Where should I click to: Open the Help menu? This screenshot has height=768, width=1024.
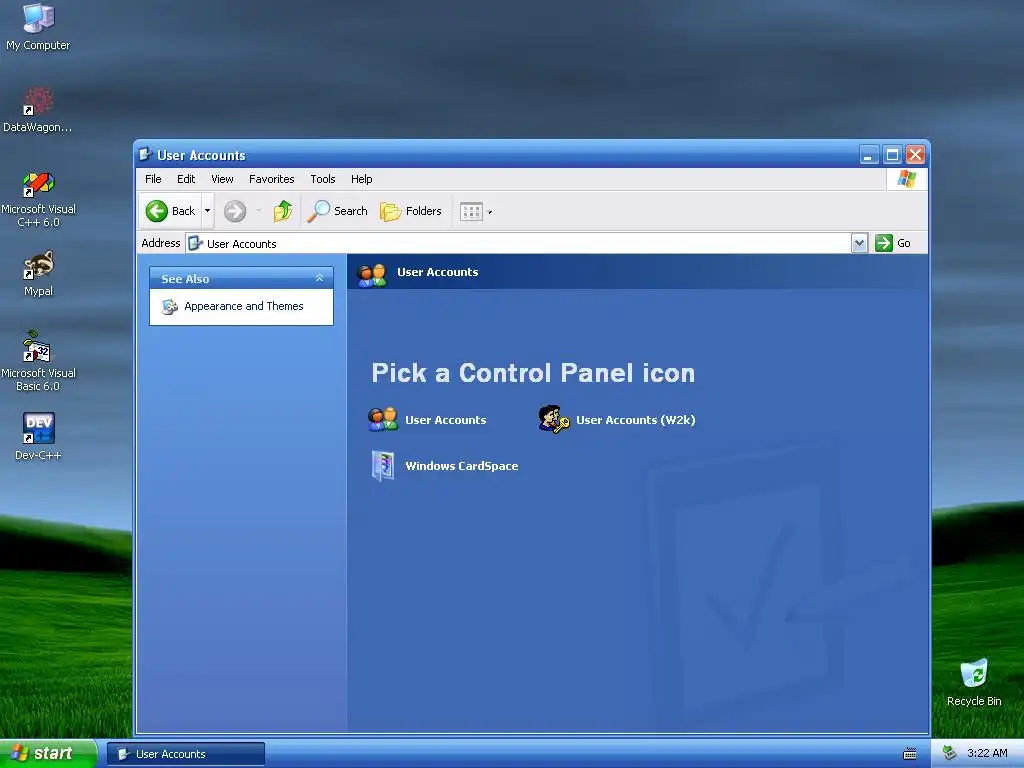click(361, 179)
